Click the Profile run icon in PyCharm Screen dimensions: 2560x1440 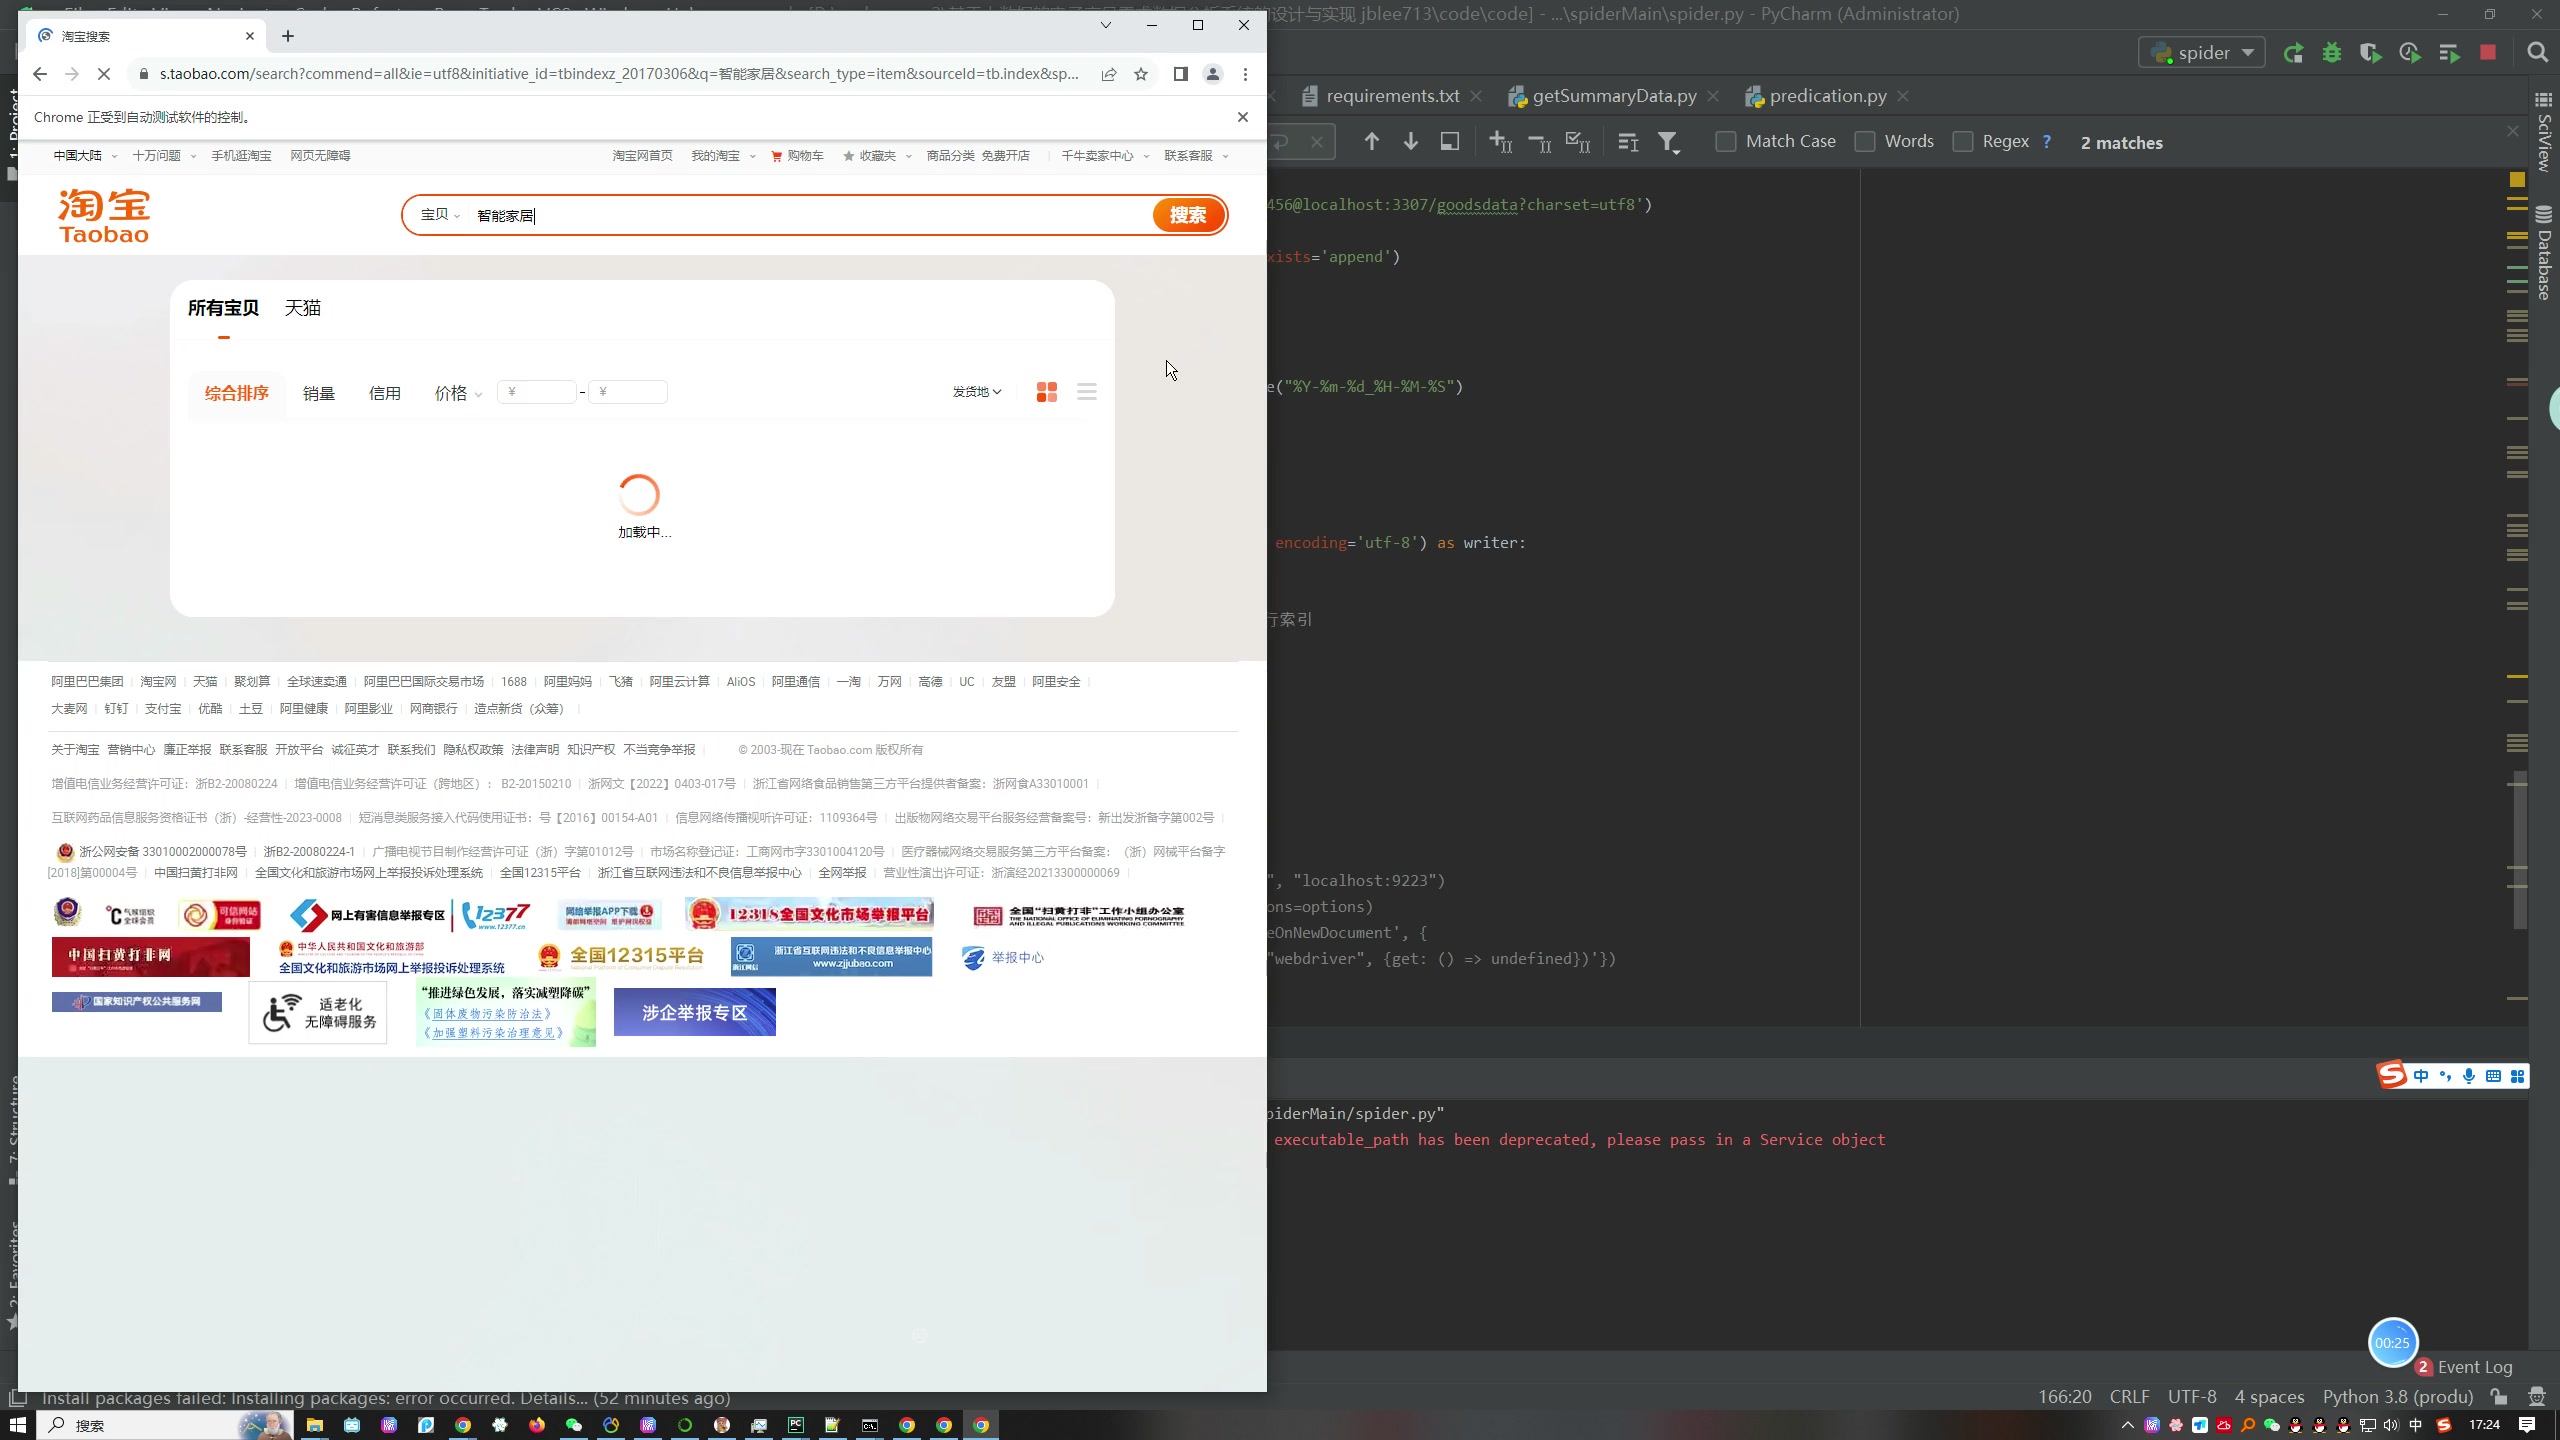pos(2410,53)
